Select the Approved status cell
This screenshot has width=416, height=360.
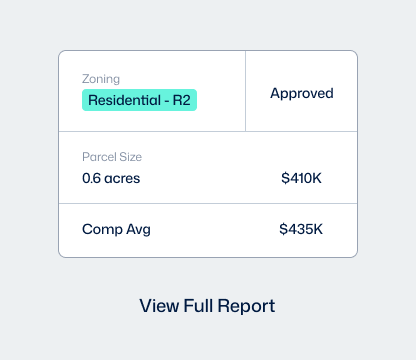click(x=302, y=93)
